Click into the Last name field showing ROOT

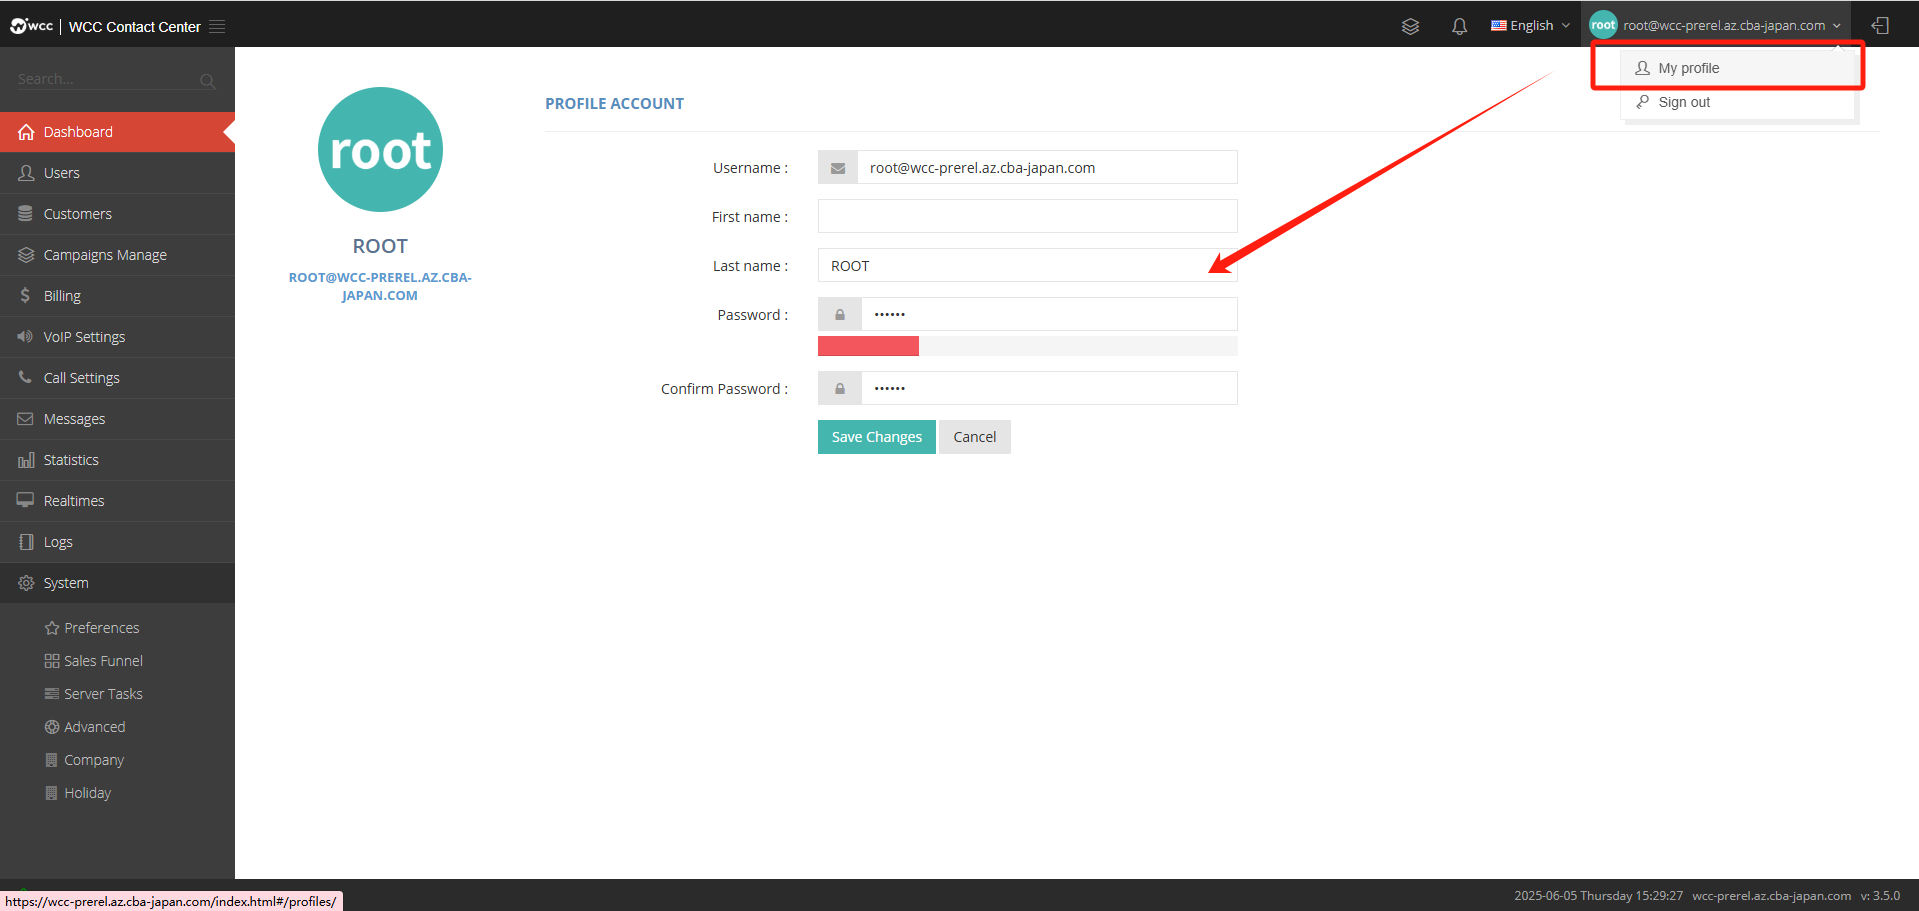(1028, 265)
